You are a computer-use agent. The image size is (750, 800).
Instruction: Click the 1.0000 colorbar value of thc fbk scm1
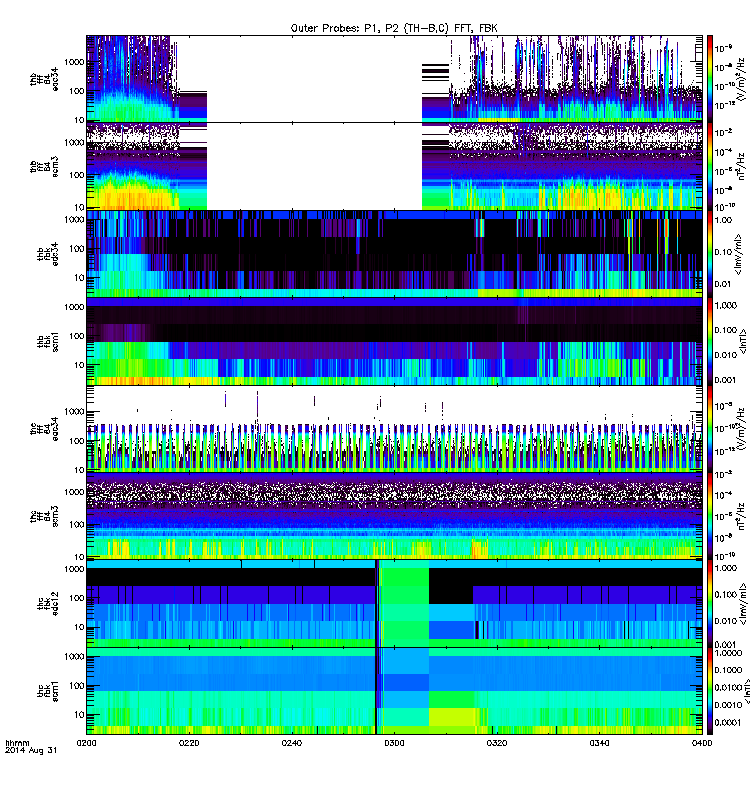(x=728, y=653)
